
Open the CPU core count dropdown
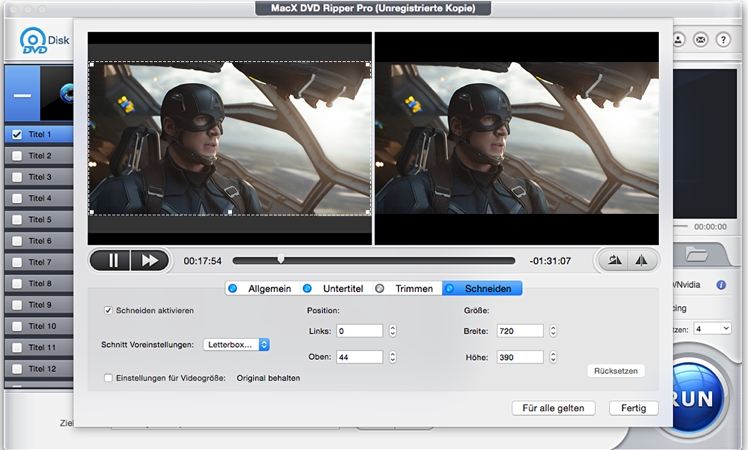(712, 328)
